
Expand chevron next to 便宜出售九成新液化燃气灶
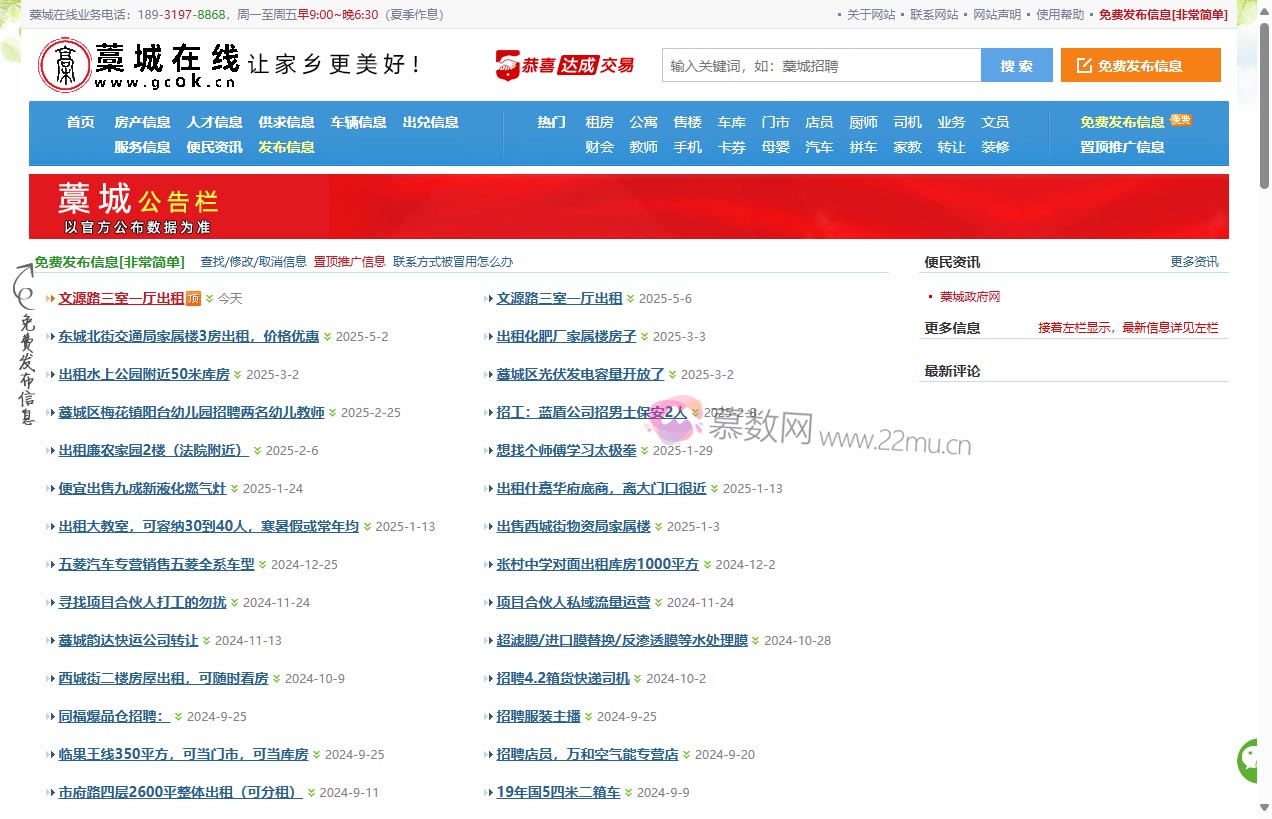235,489
